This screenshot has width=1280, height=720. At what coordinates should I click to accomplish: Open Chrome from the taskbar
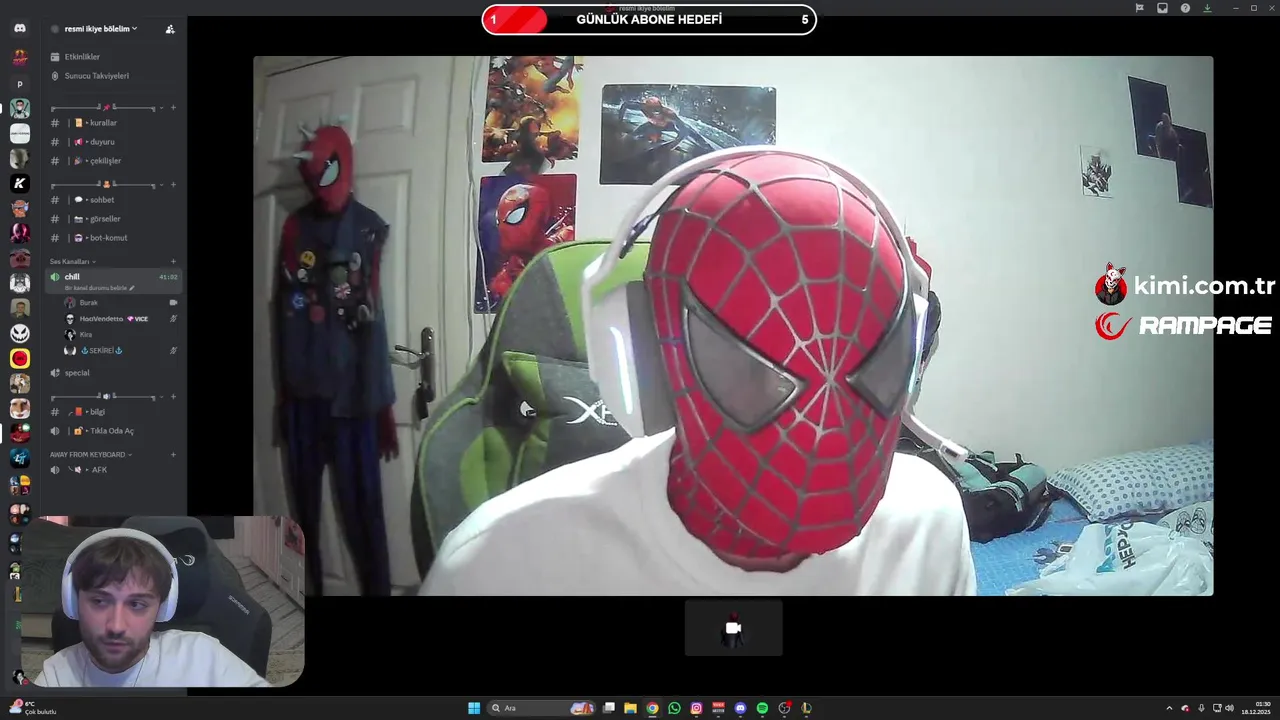[652, 708]
